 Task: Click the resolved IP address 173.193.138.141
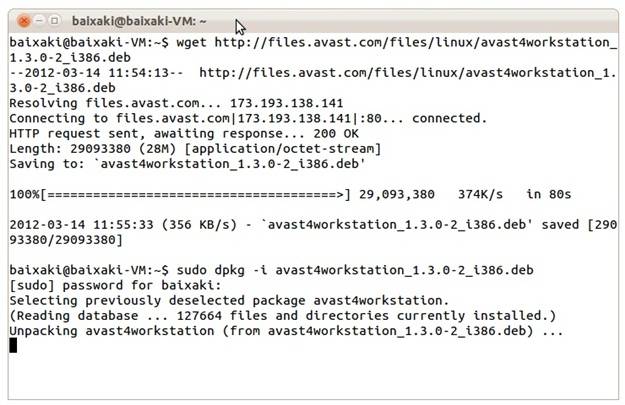pyautogui.click(x=287, y=103)
